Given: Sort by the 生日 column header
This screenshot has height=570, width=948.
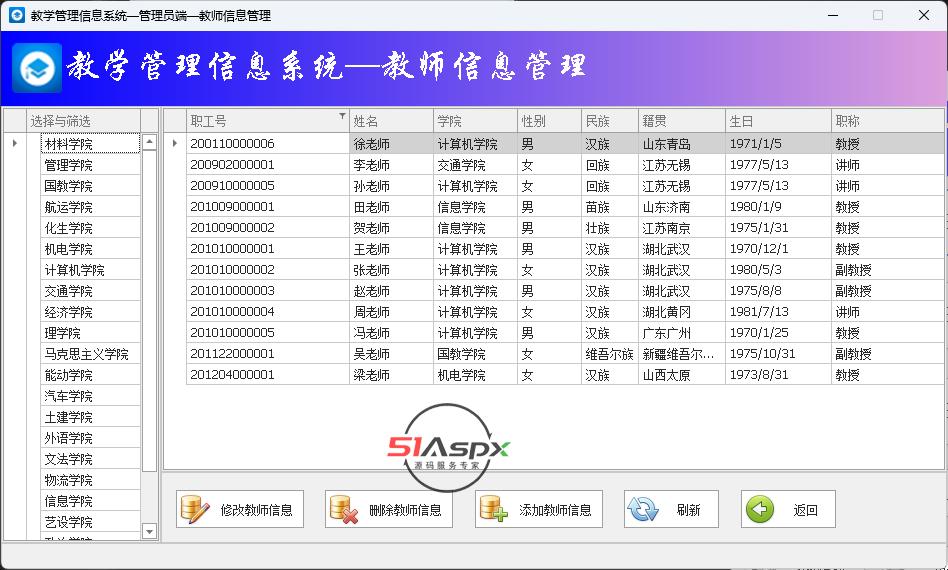Looking at the screenshot, I should [x=777, y=121].
